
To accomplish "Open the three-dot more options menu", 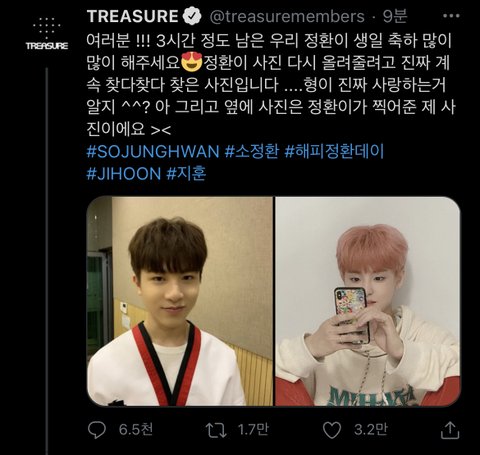I will tap(451, 16).
